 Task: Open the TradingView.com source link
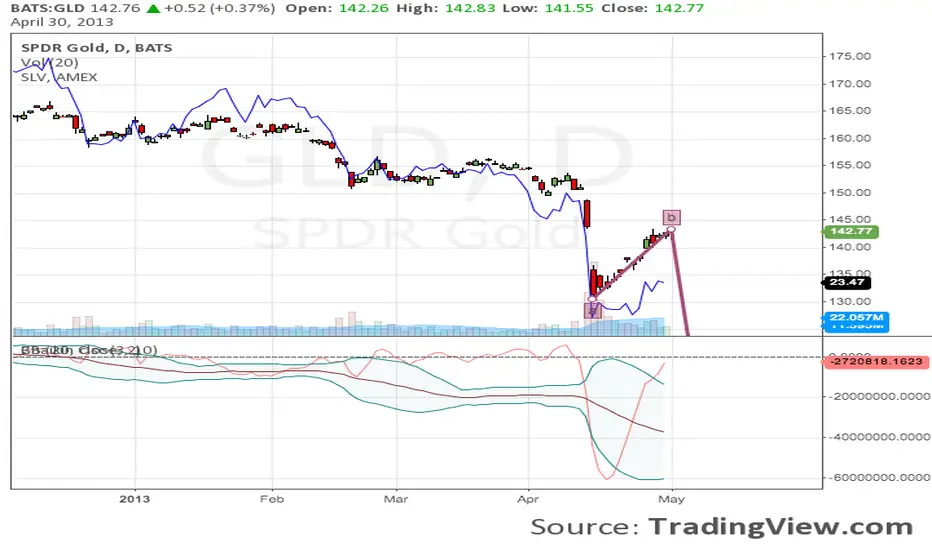[780, 527]
